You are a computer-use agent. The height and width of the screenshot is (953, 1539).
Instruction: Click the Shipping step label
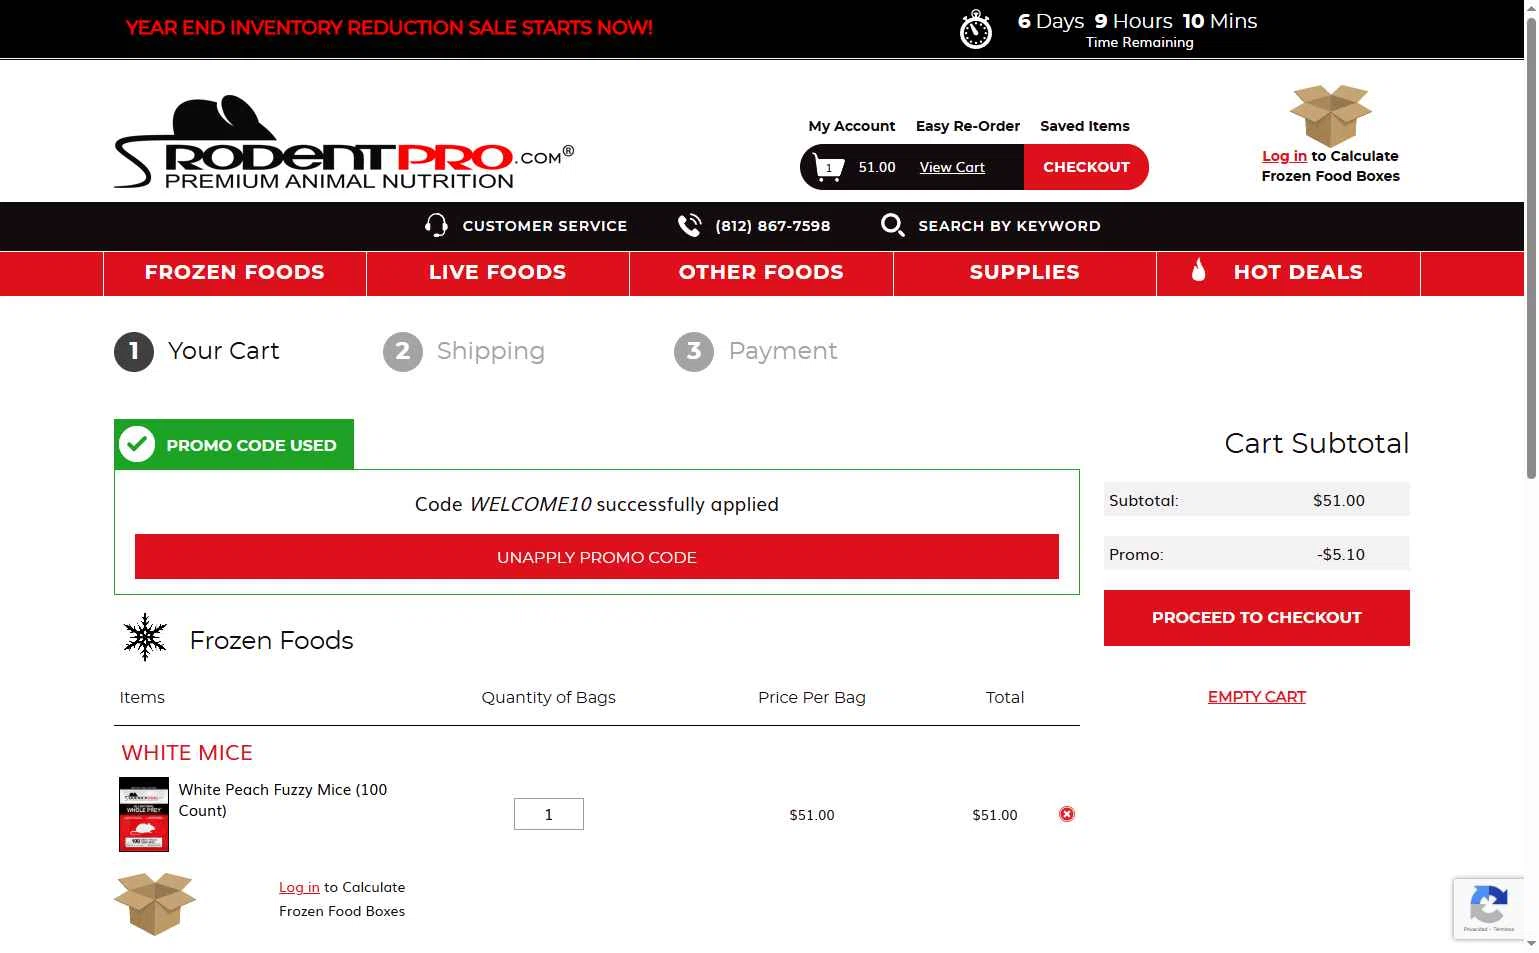tap(491, 351)
